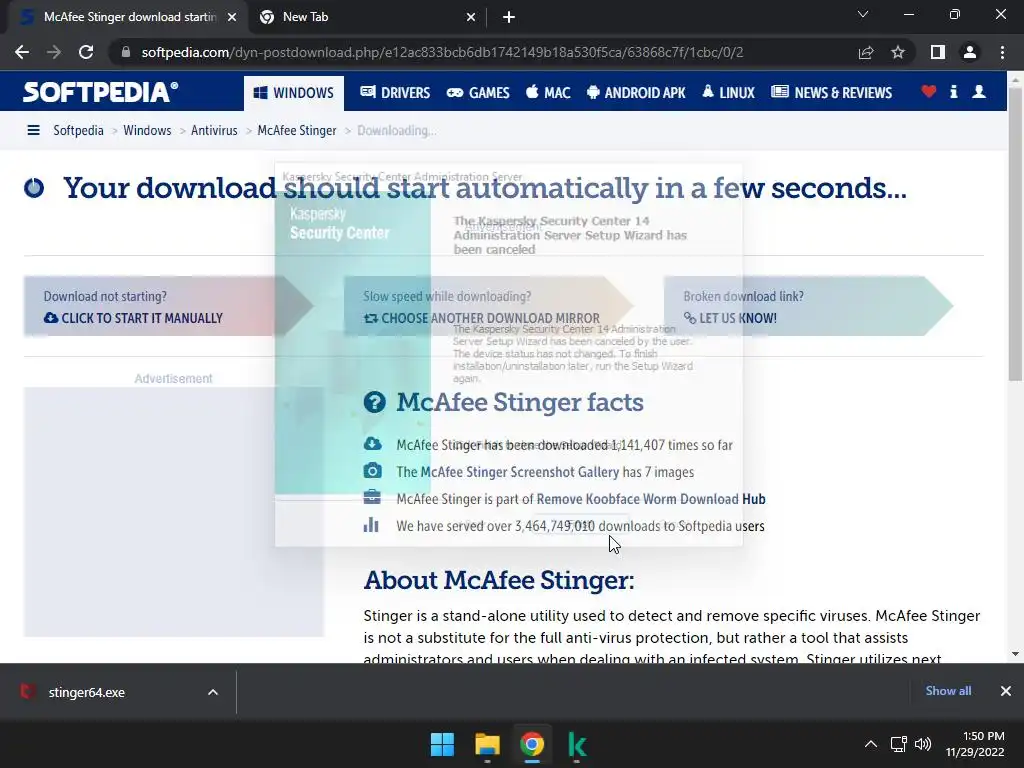
Task: Close the McAfee Stinger download tab
Action: tap(232, 17)
